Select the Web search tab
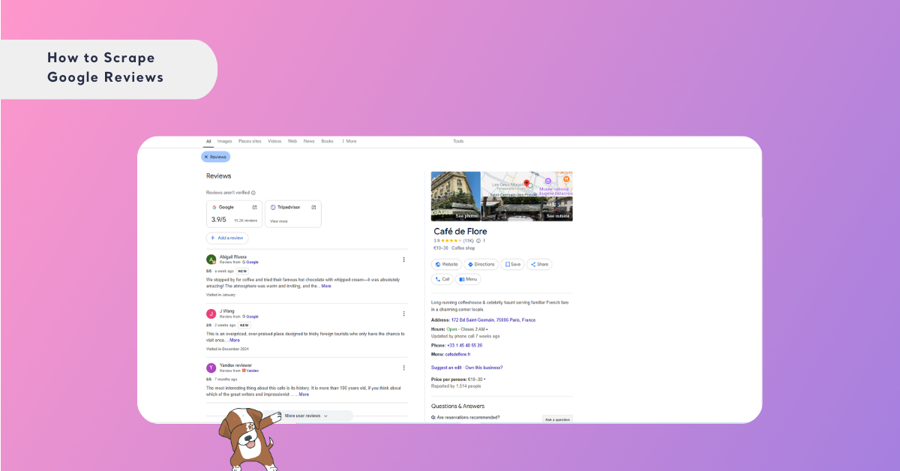Viewport: 900px width, 471px height. coord(292,141)
